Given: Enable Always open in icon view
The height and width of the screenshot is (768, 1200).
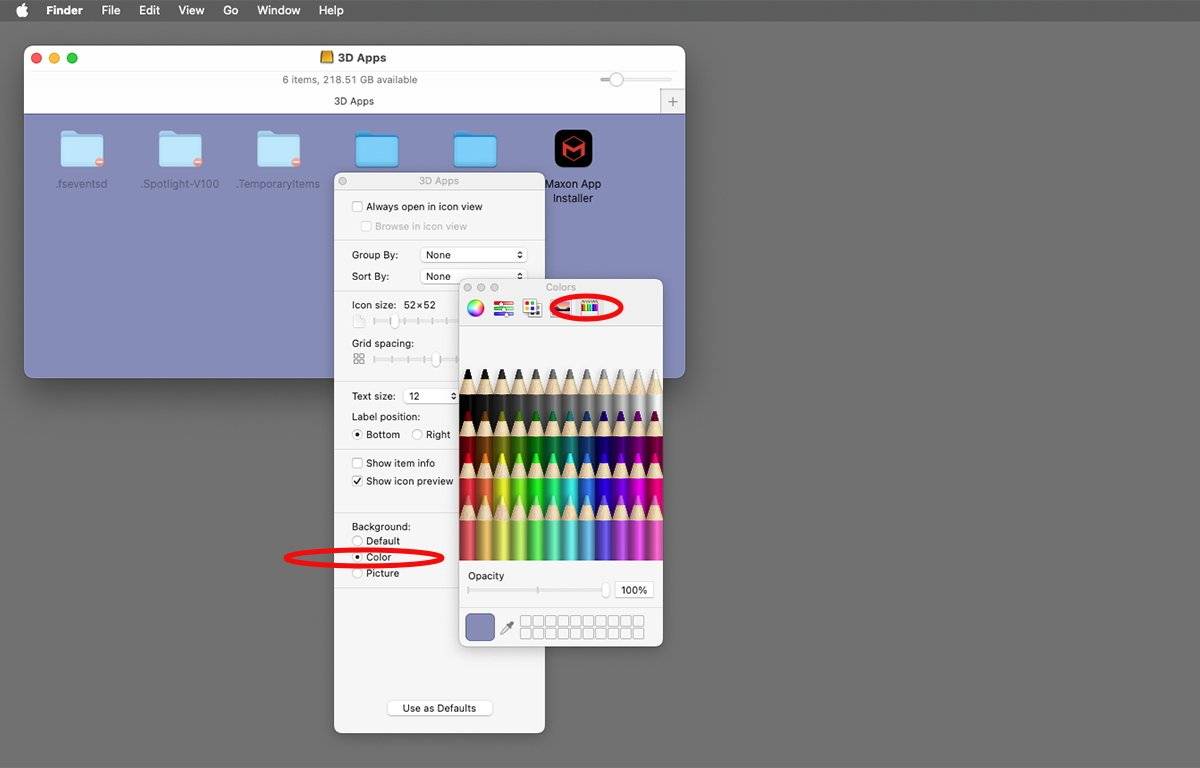Looking at the screenshot, I should click(358, 207).
